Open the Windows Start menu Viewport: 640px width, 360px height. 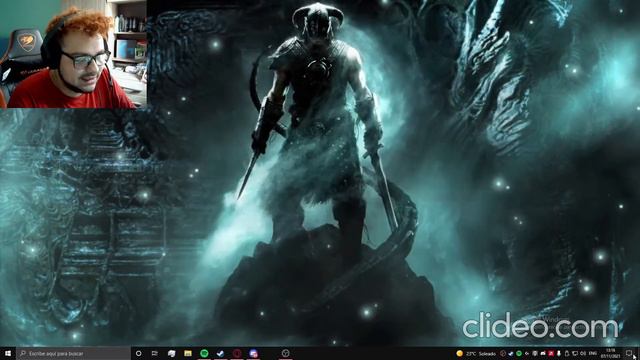[8, 353]
